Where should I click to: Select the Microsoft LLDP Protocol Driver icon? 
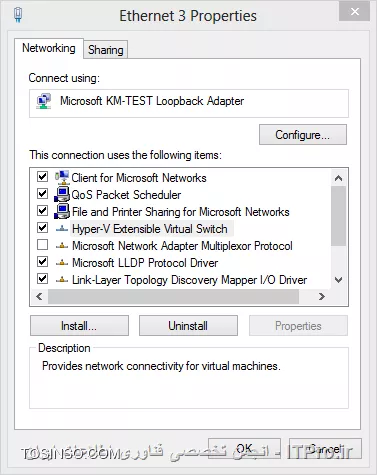(x=62, y=263)
